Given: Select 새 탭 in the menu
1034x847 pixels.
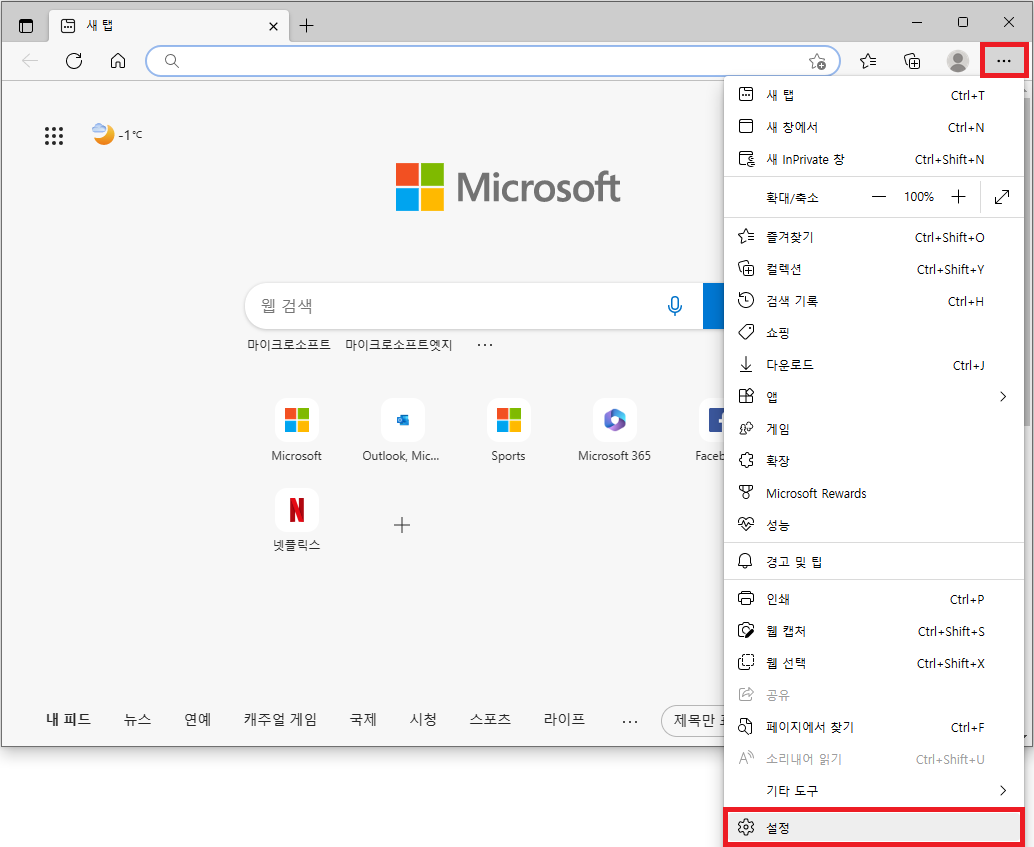Looking at the screenshot, I should coord(873,95).
